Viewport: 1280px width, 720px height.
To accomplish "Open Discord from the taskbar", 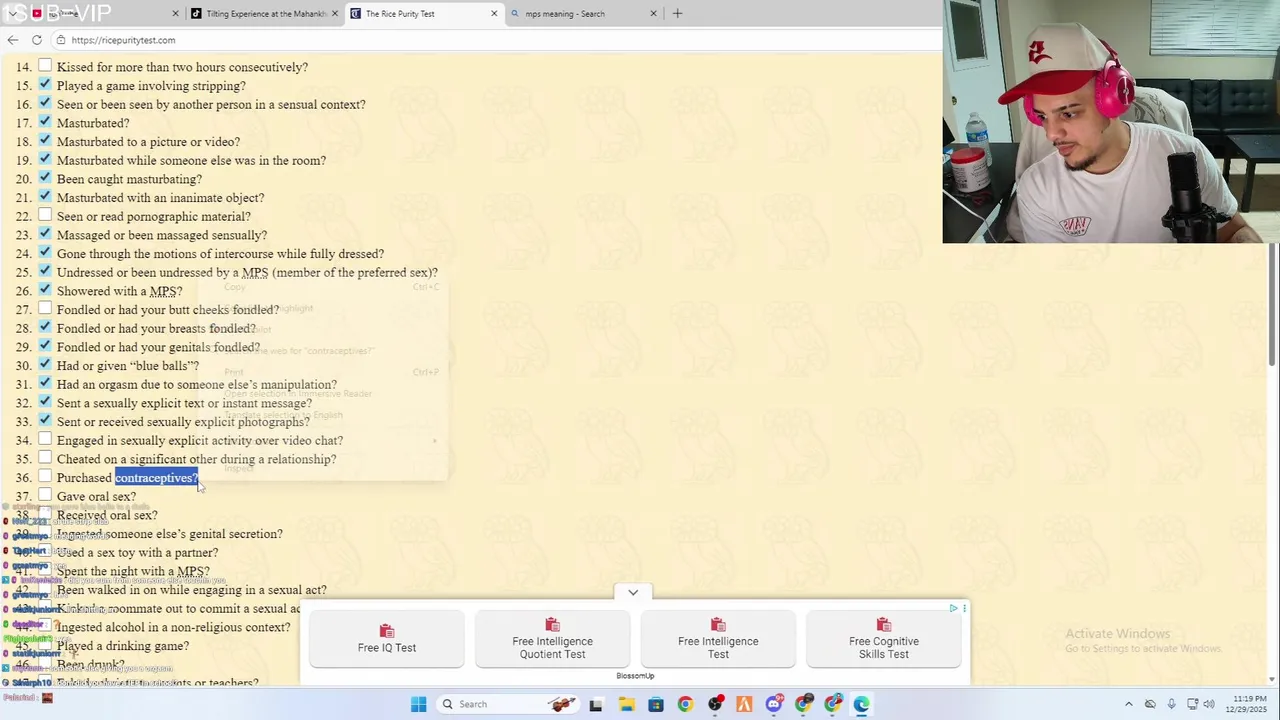I will tap(774, 704).
